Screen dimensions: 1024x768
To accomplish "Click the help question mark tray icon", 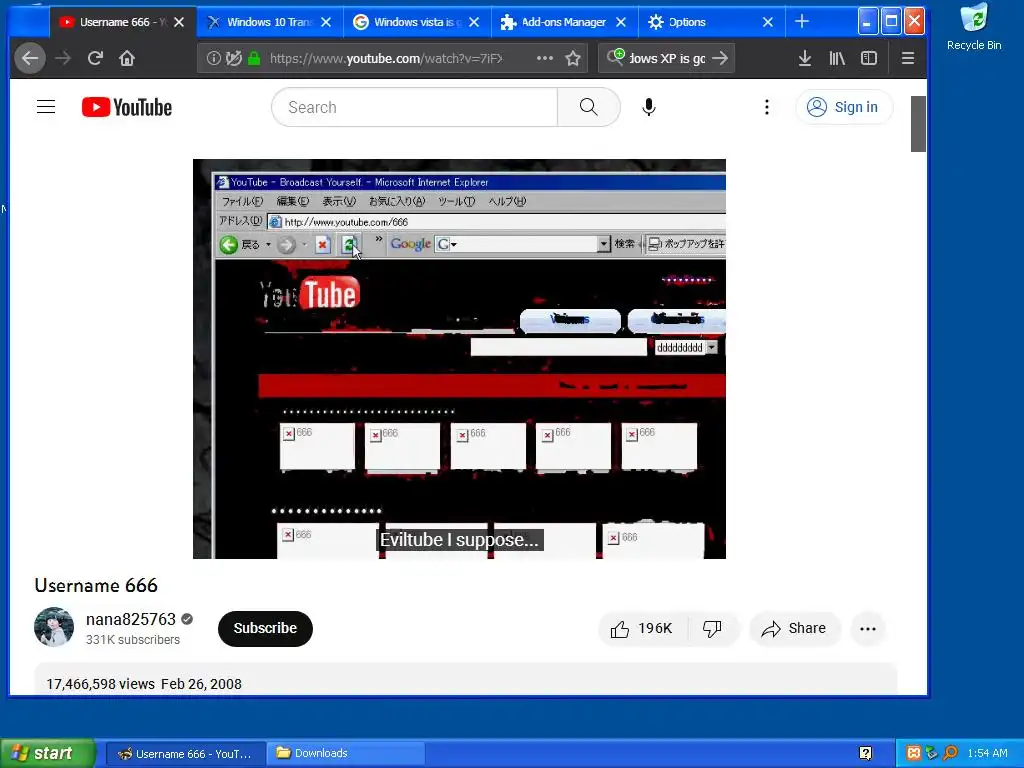I will click(x=865, y=754).
